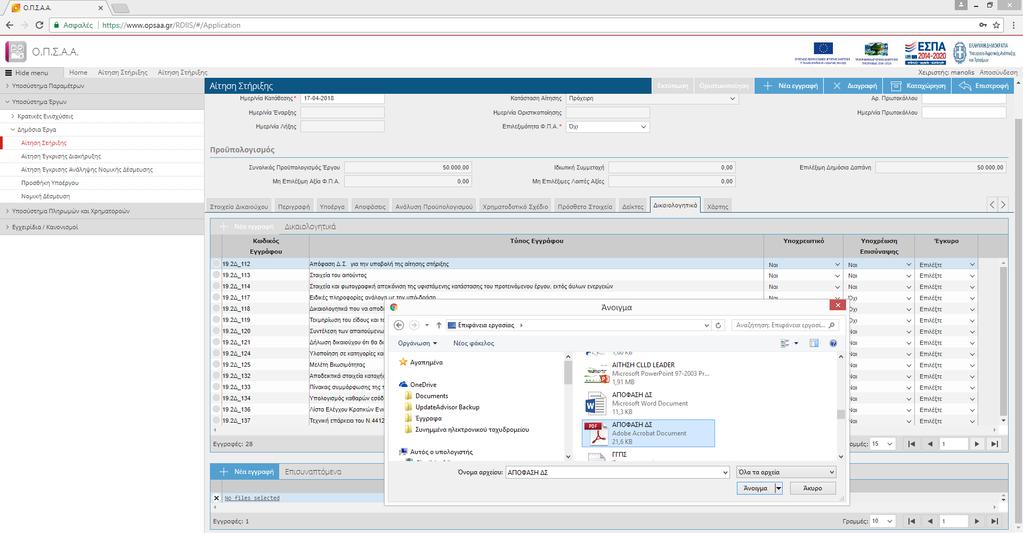Select the row radio for 19.2Δ_114

[216, 286]
